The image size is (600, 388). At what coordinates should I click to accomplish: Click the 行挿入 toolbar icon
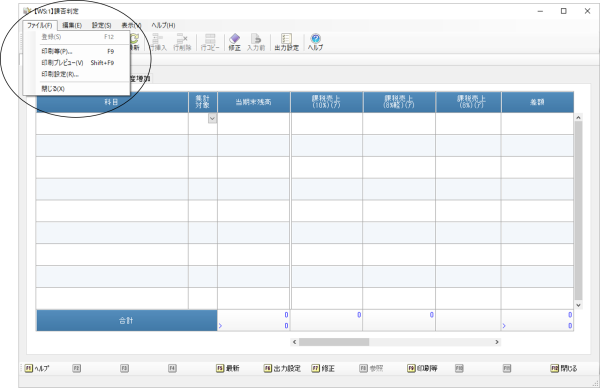tap(158, 42)
